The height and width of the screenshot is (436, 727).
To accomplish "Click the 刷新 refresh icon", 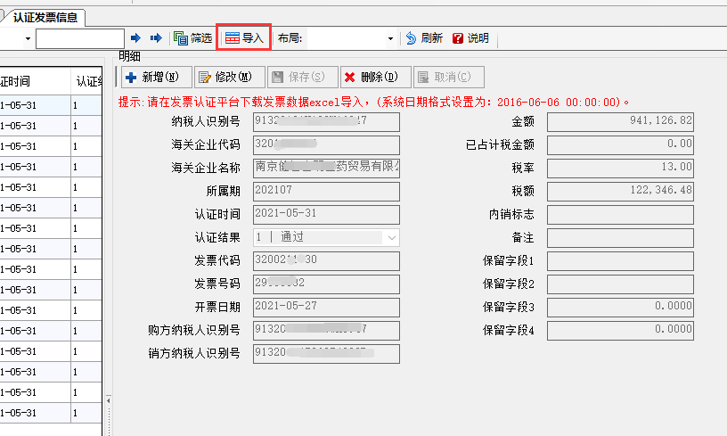I will 424,39.
